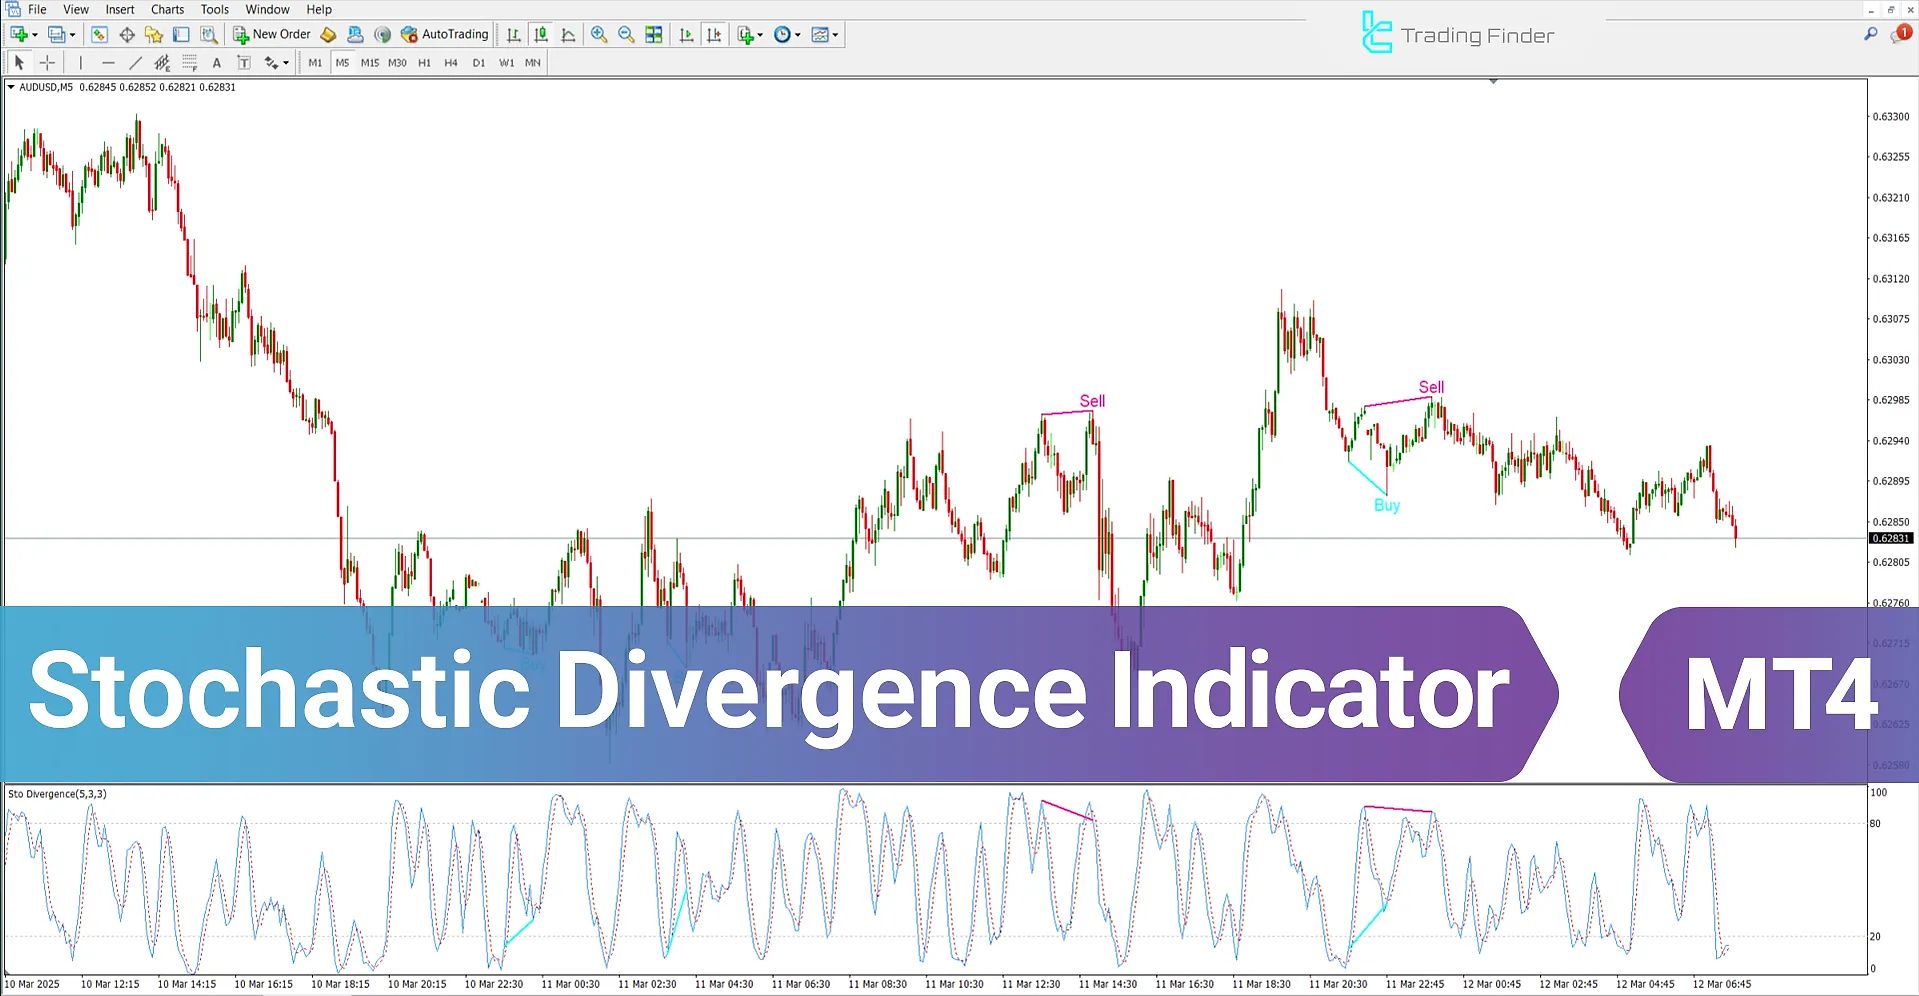This screenshot has height=996, width=1919.
Task: Select the Vertical Line drawing tool
Action: [x=81, y=63]
